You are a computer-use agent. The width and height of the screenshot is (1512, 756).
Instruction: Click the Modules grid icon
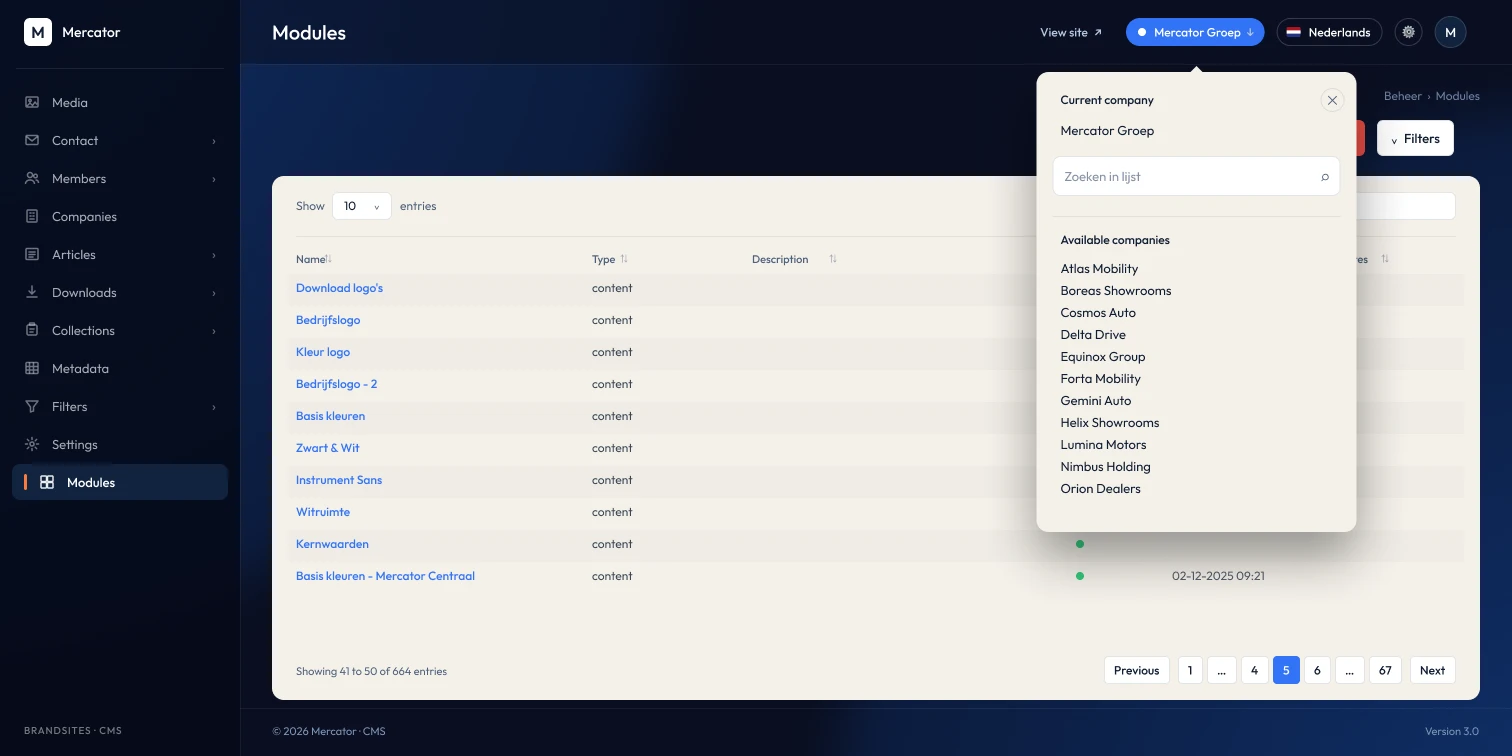pyautogui.click(x=47, y=482)
